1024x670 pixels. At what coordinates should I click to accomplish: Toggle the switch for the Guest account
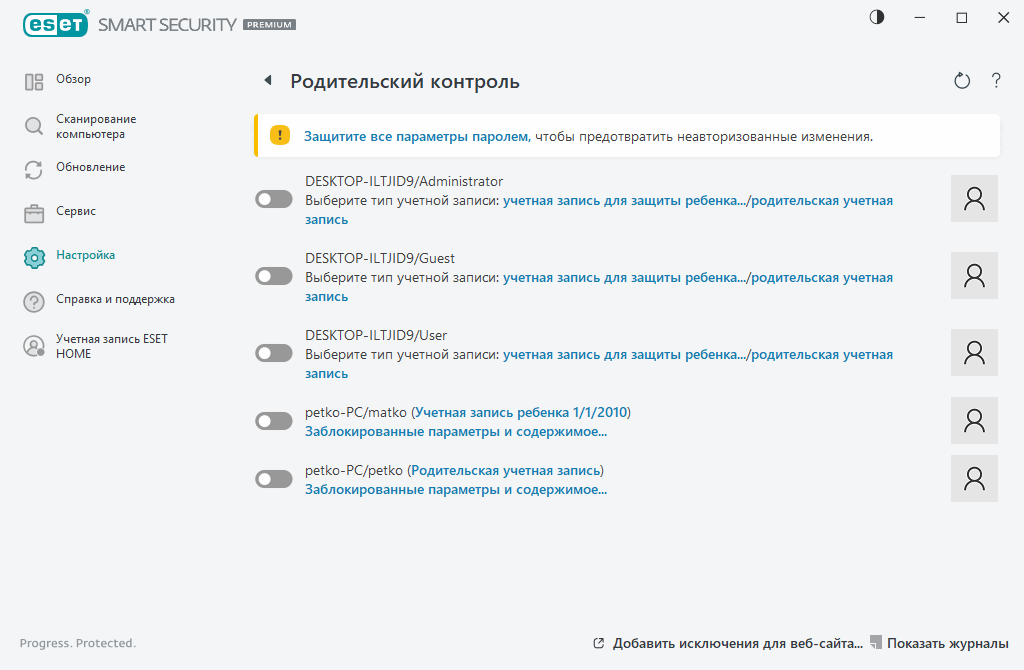click(x=273, y=275)
